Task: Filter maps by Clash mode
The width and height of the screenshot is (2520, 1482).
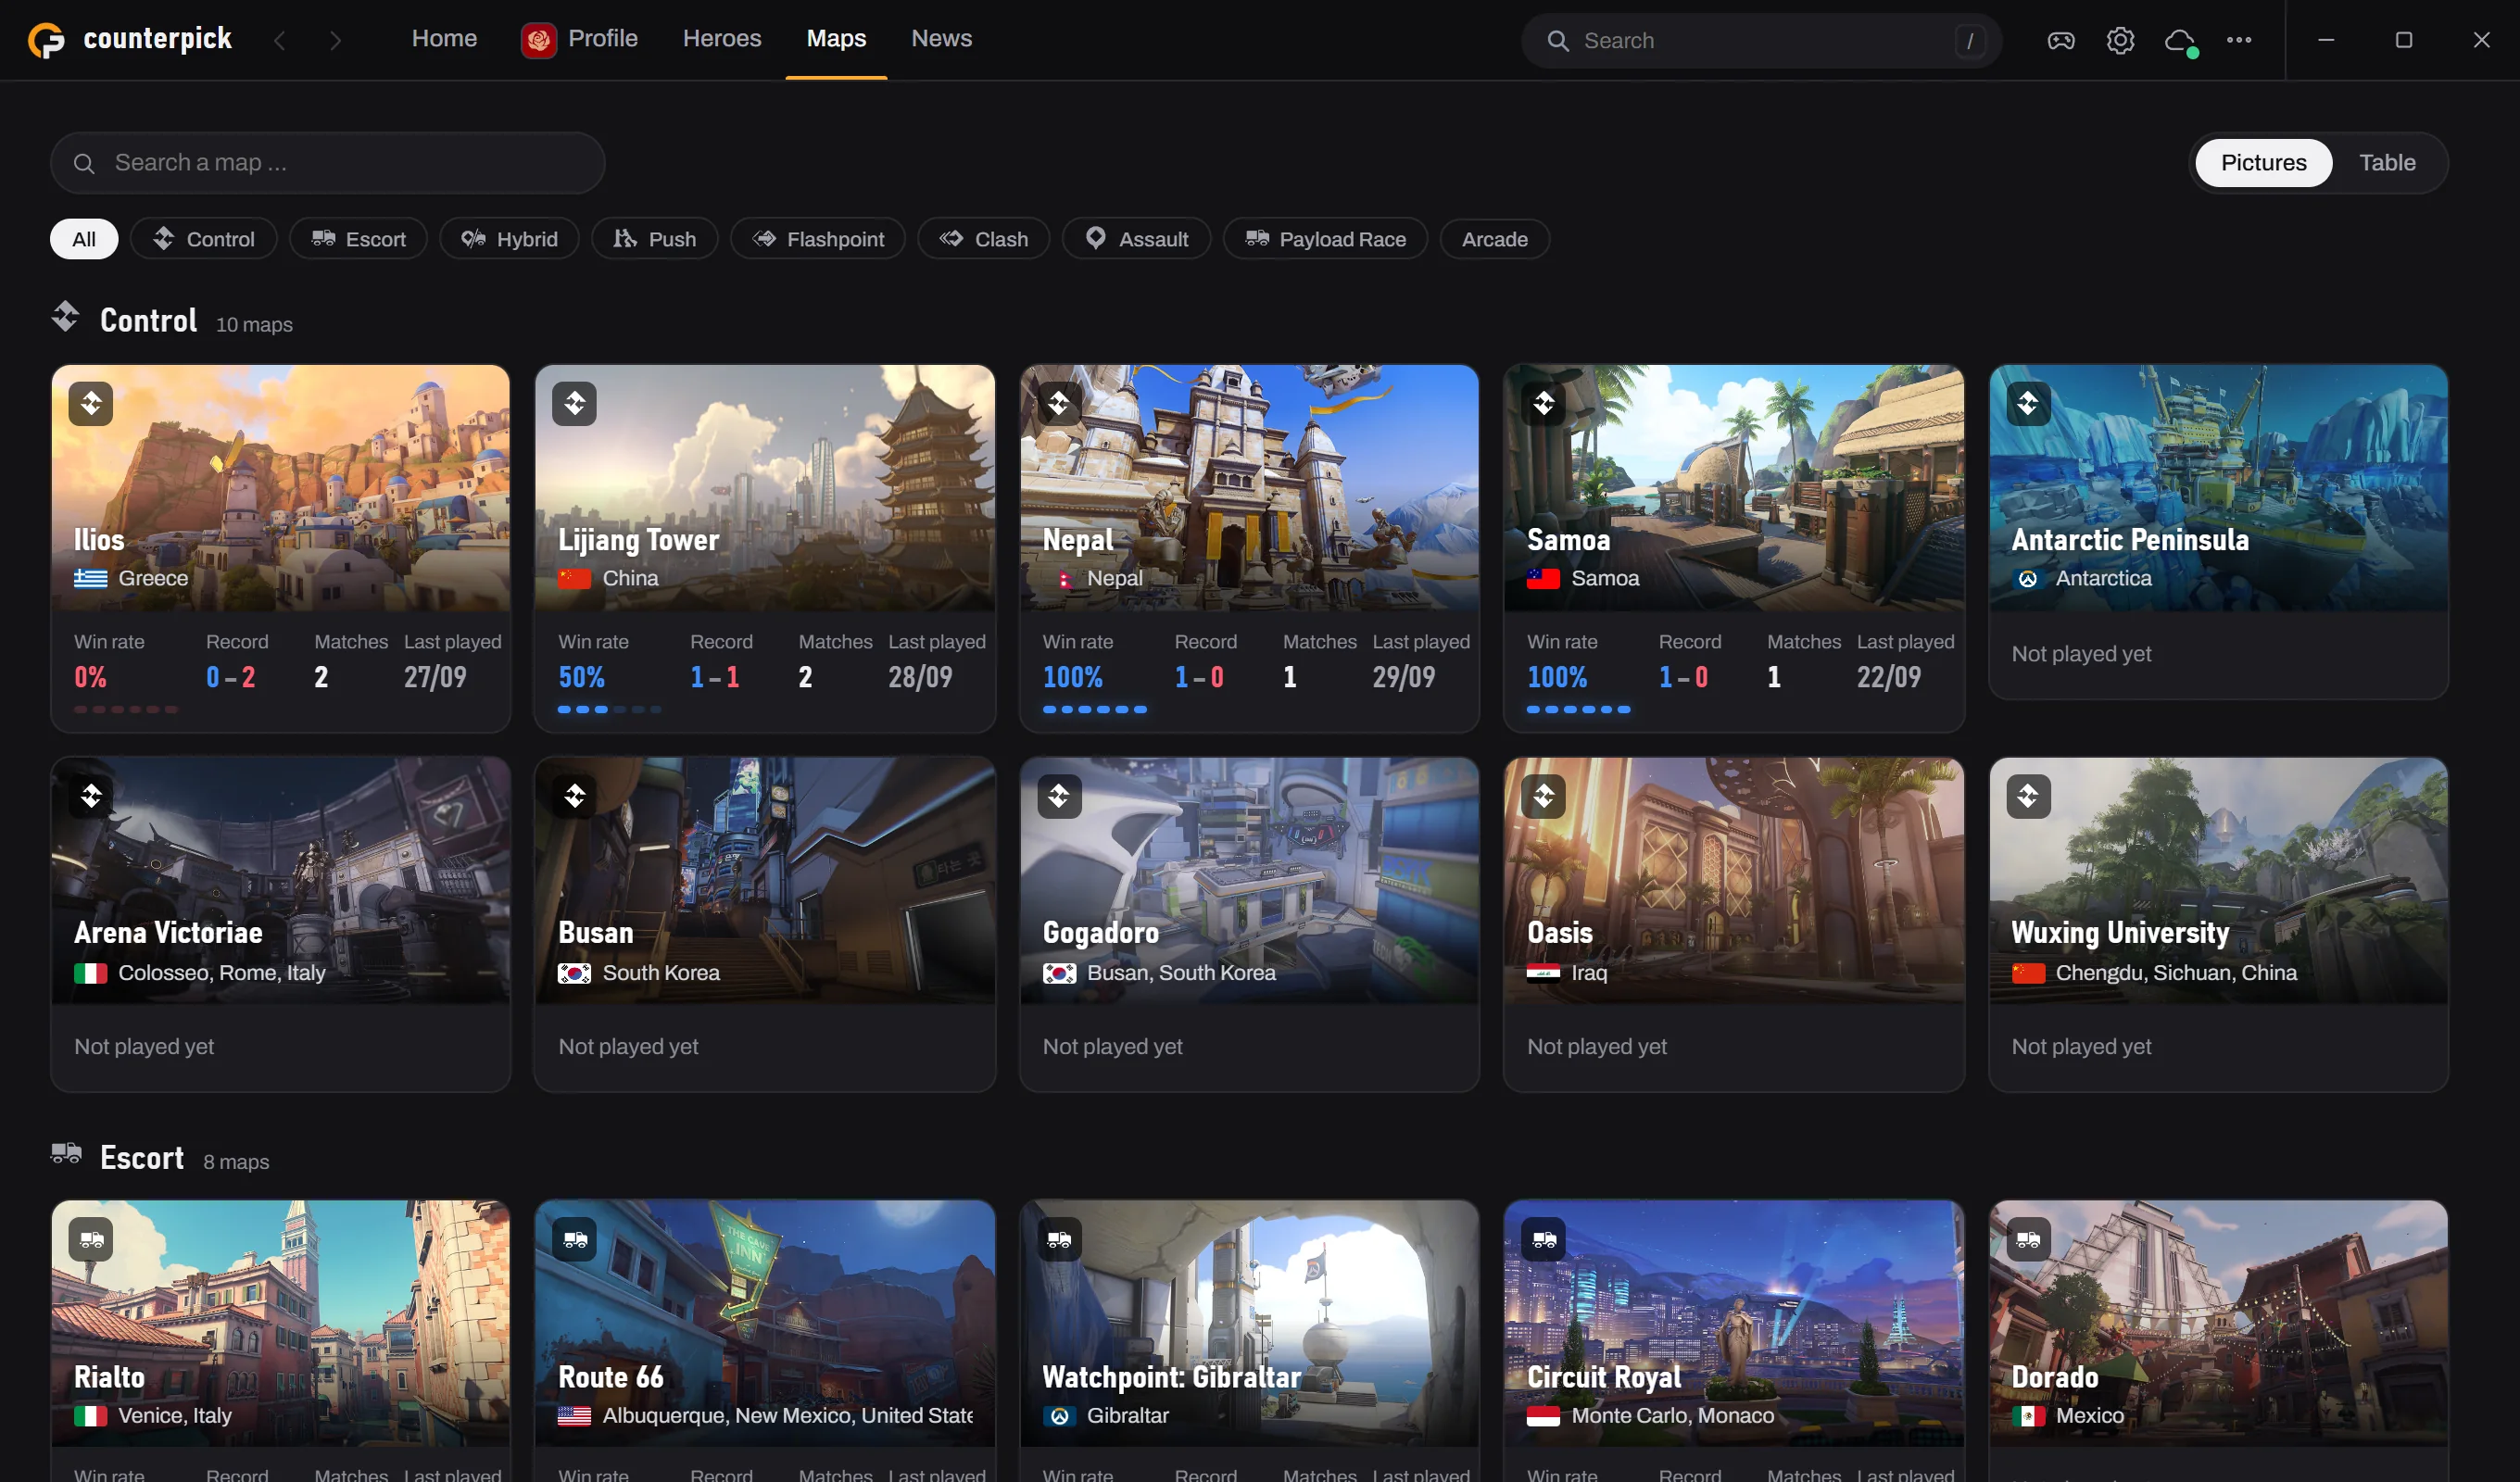Action: (x=984, y=239)
